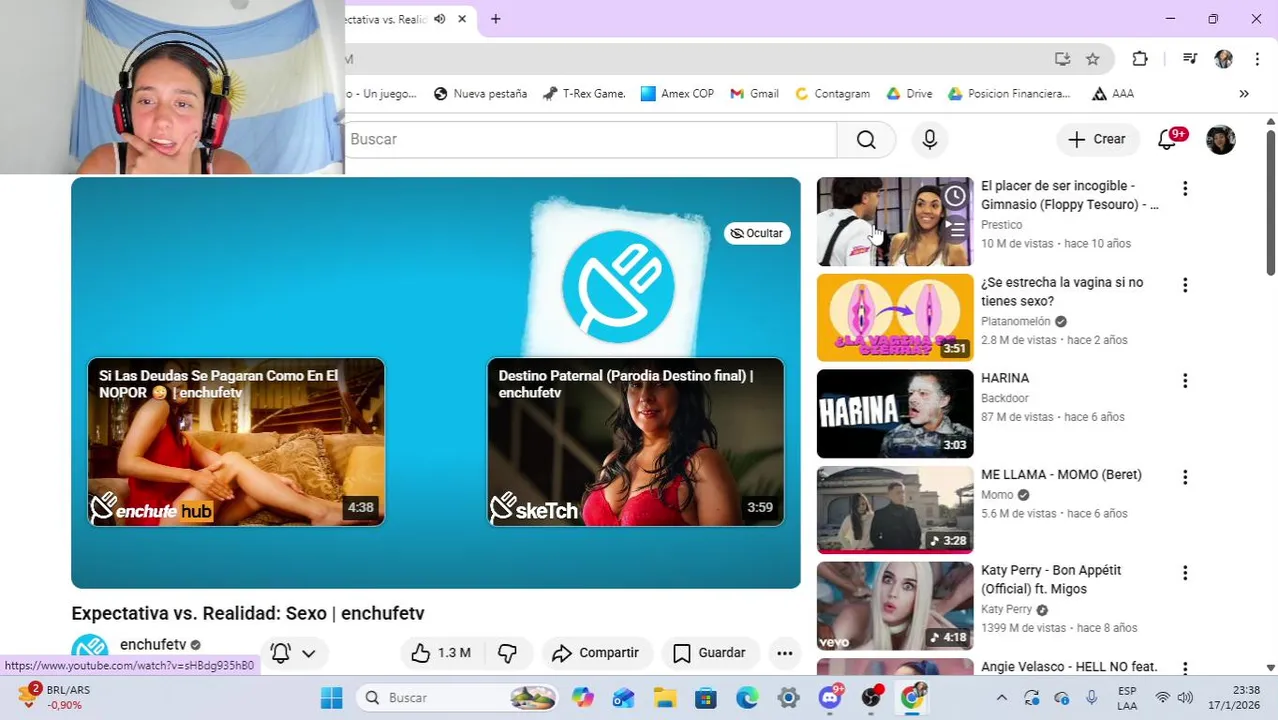Viewport: 1278px width, 720px height.
Task: Switch to the 'Expectativa vs. Realid' browser tab
Action: pos(385,19)
